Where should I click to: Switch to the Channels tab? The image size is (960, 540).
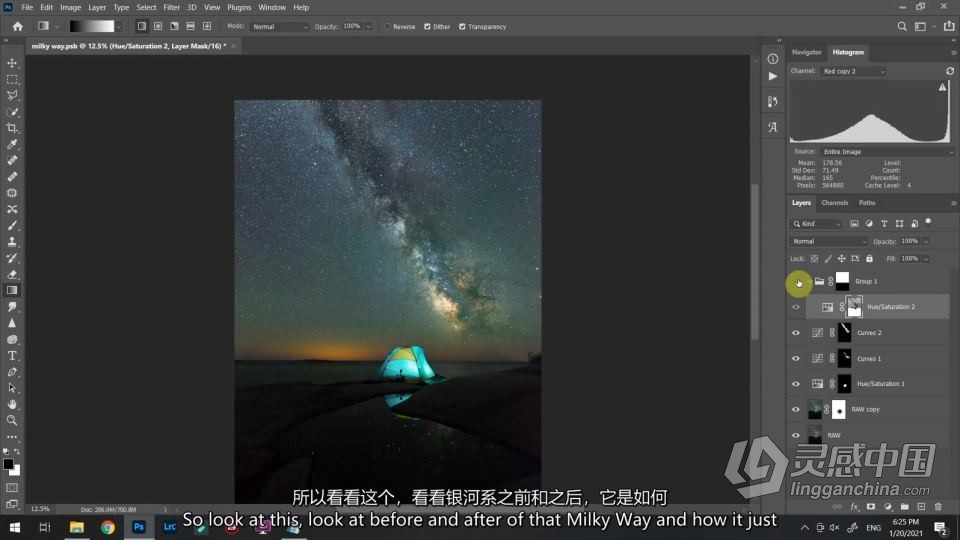[834, 203]
